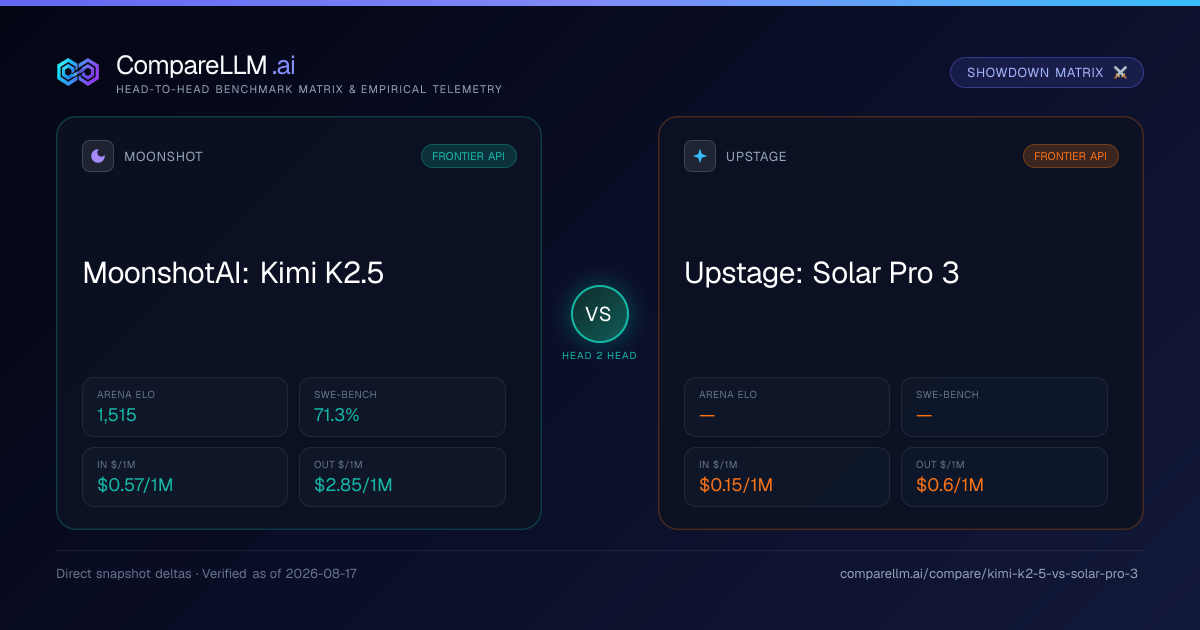Click the Moonshot crescent moon icon
The width and height of the screenshot is (1200, 630).
click(98, 156)
